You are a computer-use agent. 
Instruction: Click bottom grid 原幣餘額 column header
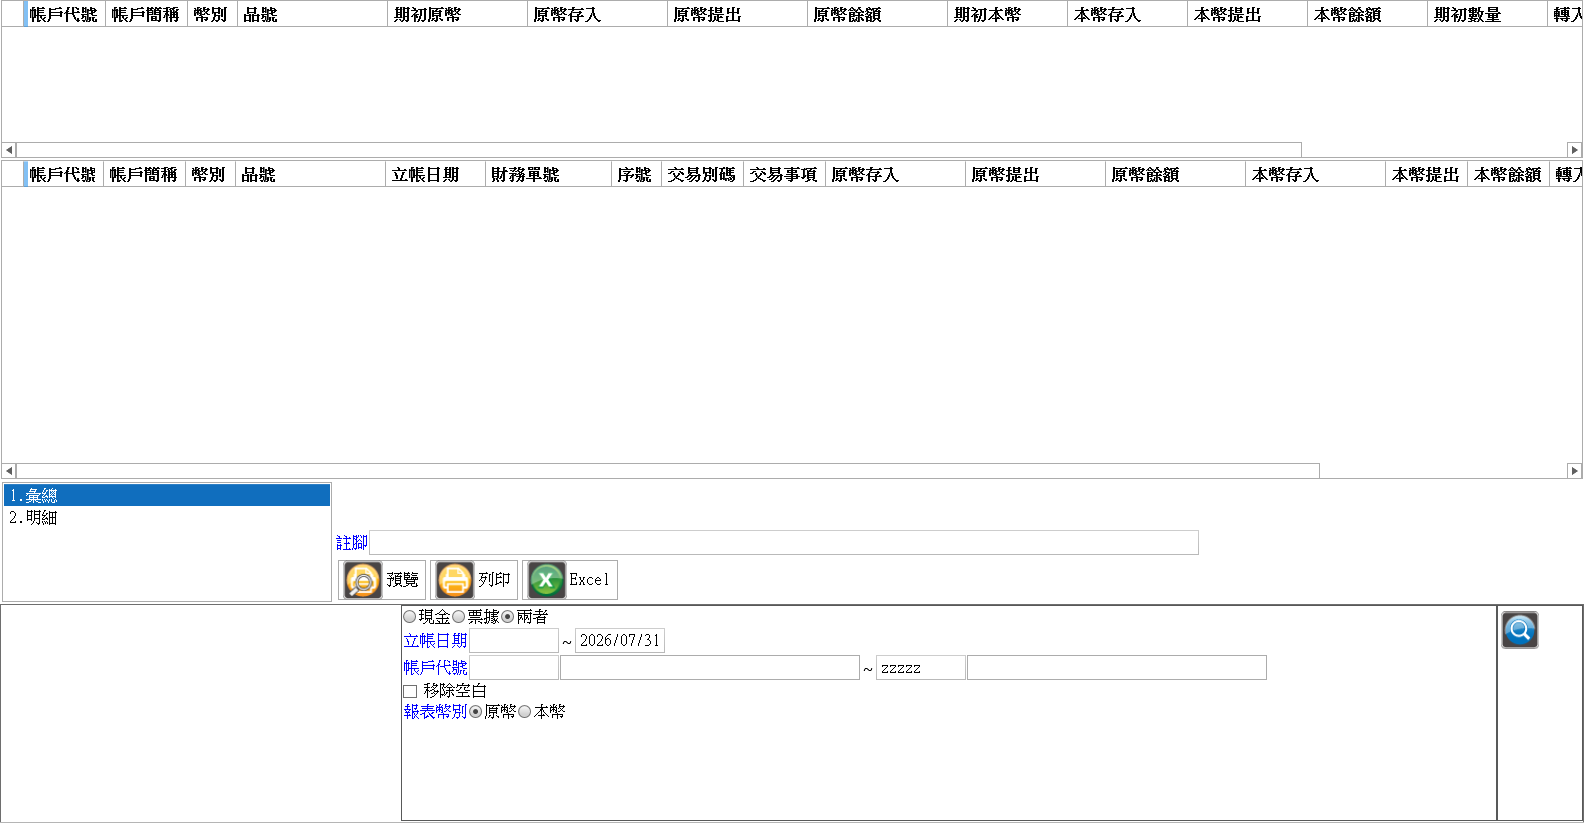1175,175
